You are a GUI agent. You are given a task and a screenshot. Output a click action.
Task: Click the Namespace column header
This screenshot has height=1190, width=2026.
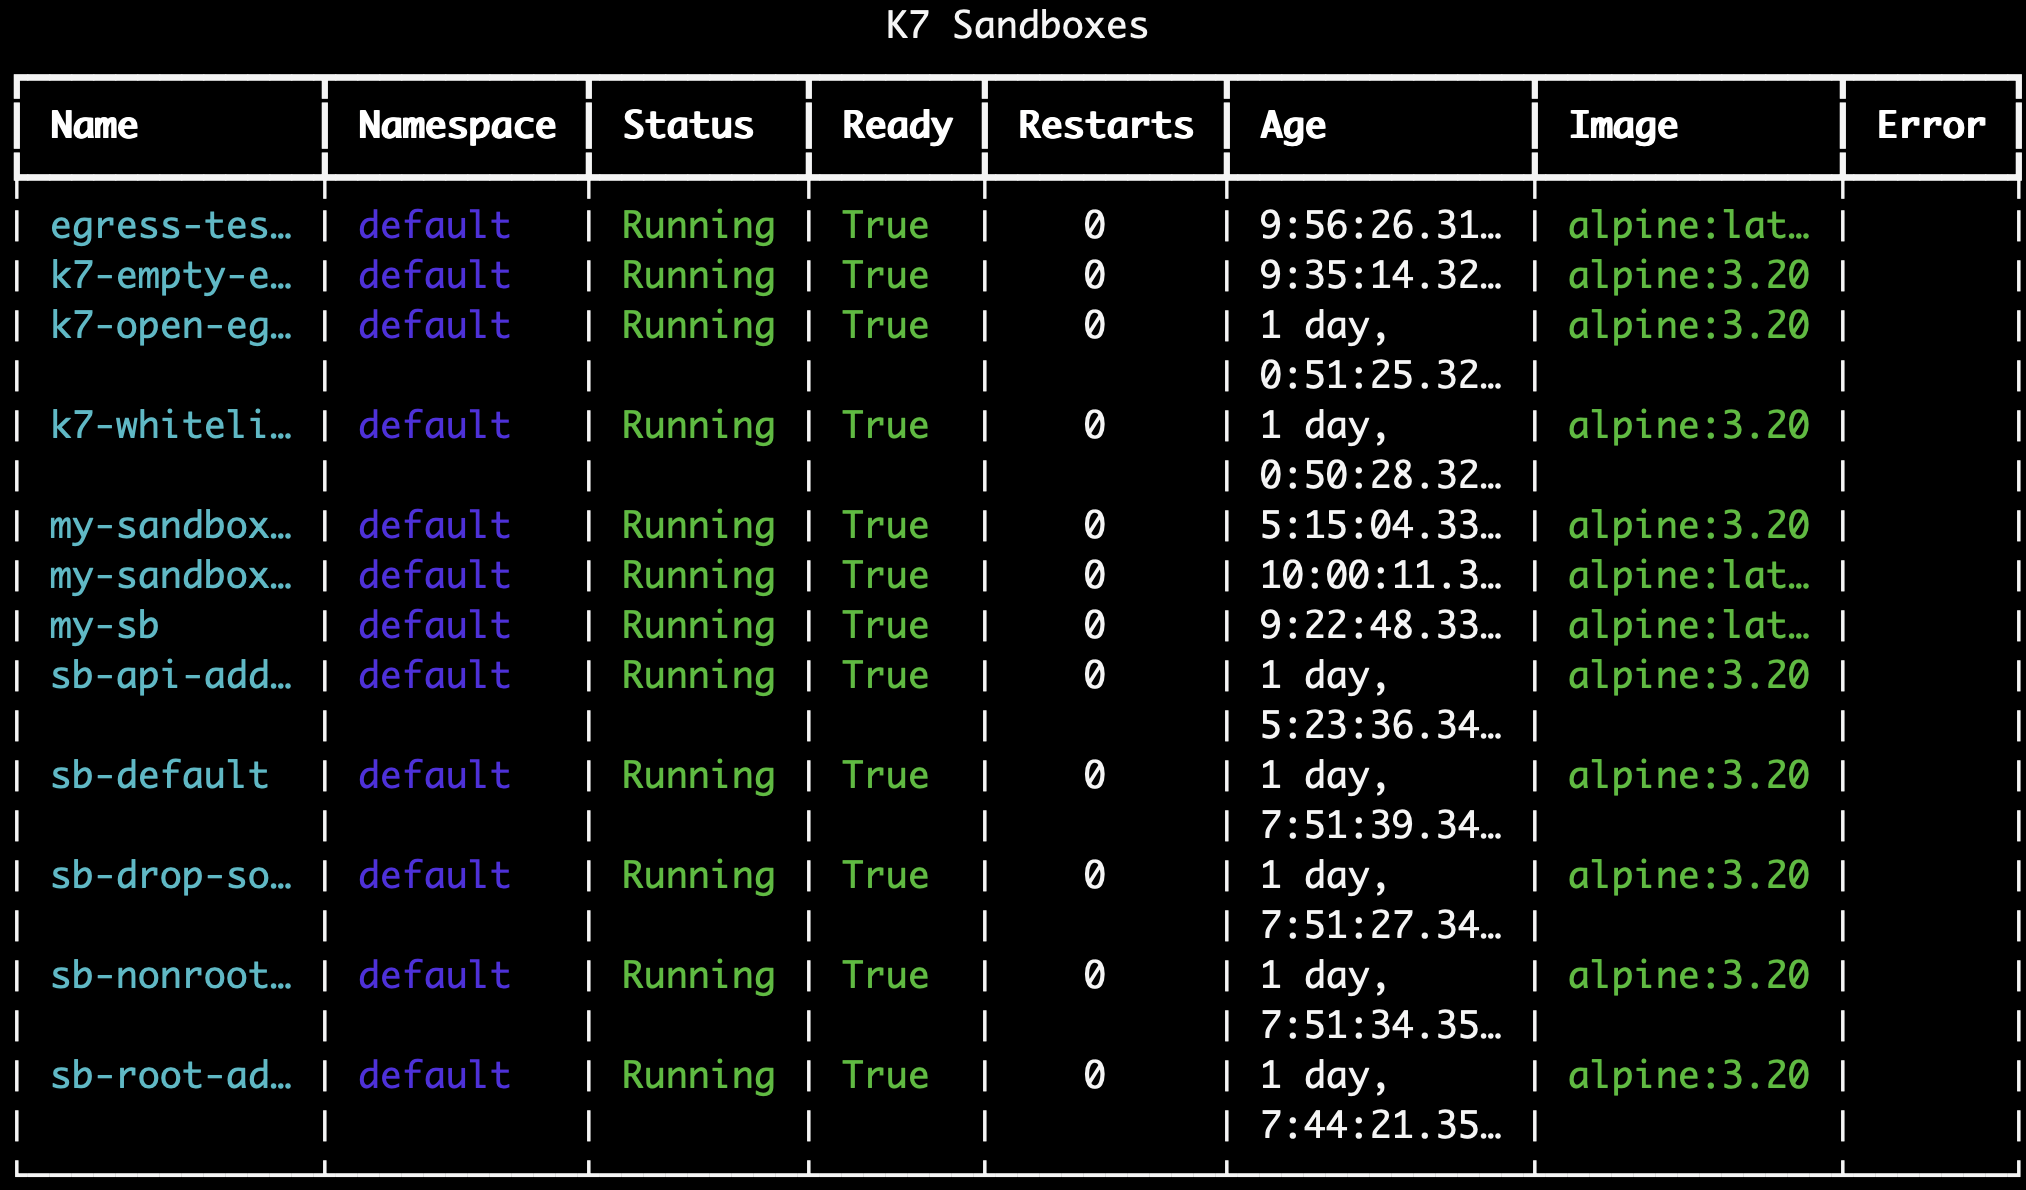pos(456,125)
